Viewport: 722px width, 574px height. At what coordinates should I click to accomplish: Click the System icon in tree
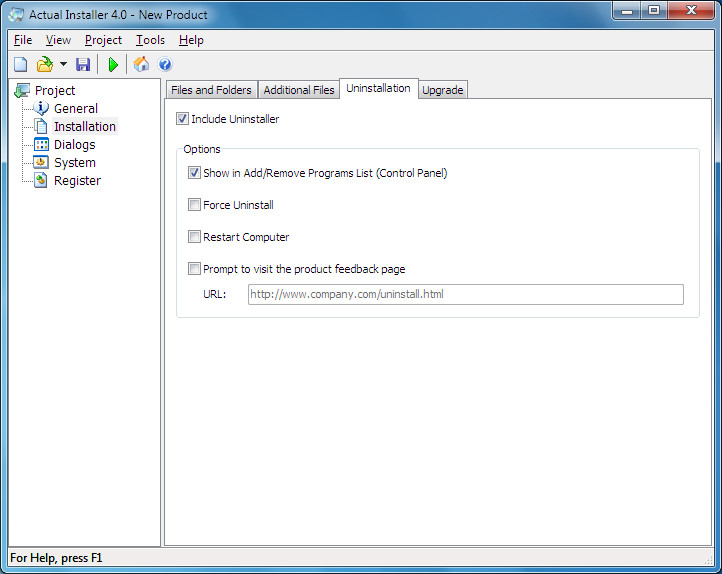(x=41, y=162)
